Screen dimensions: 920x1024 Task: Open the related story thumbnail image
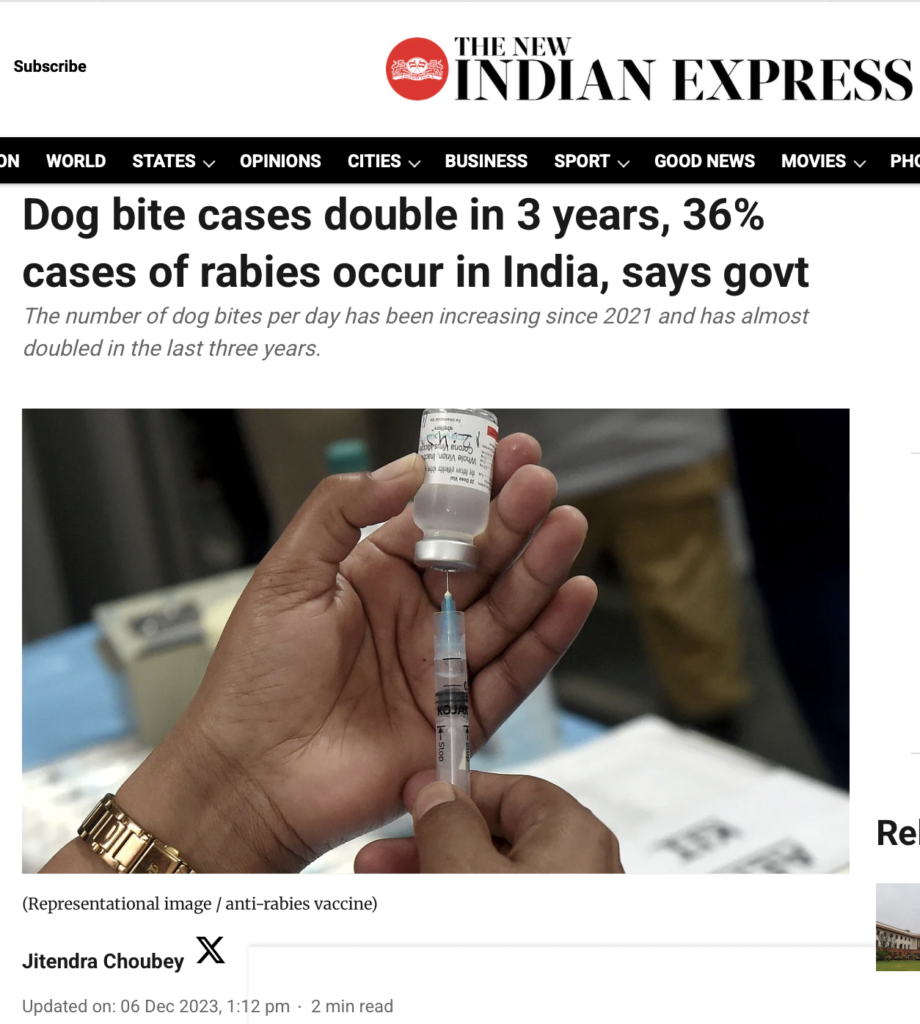[898, 927]
